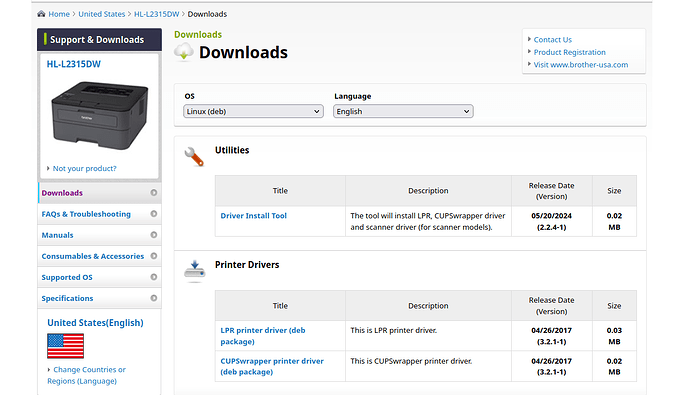The image size is (690, 395).
Task: Click the Contact Us link
Action: [553, 40]
